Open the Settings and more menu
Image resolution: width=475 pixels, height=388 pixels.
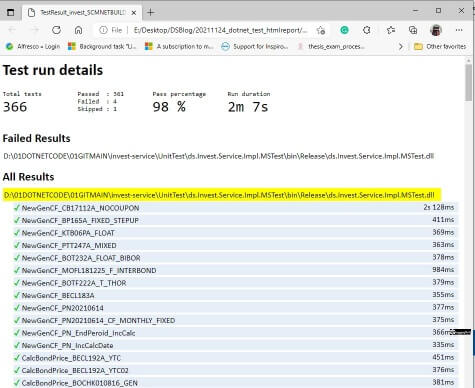pyautogui.click(x=459, y=30)
